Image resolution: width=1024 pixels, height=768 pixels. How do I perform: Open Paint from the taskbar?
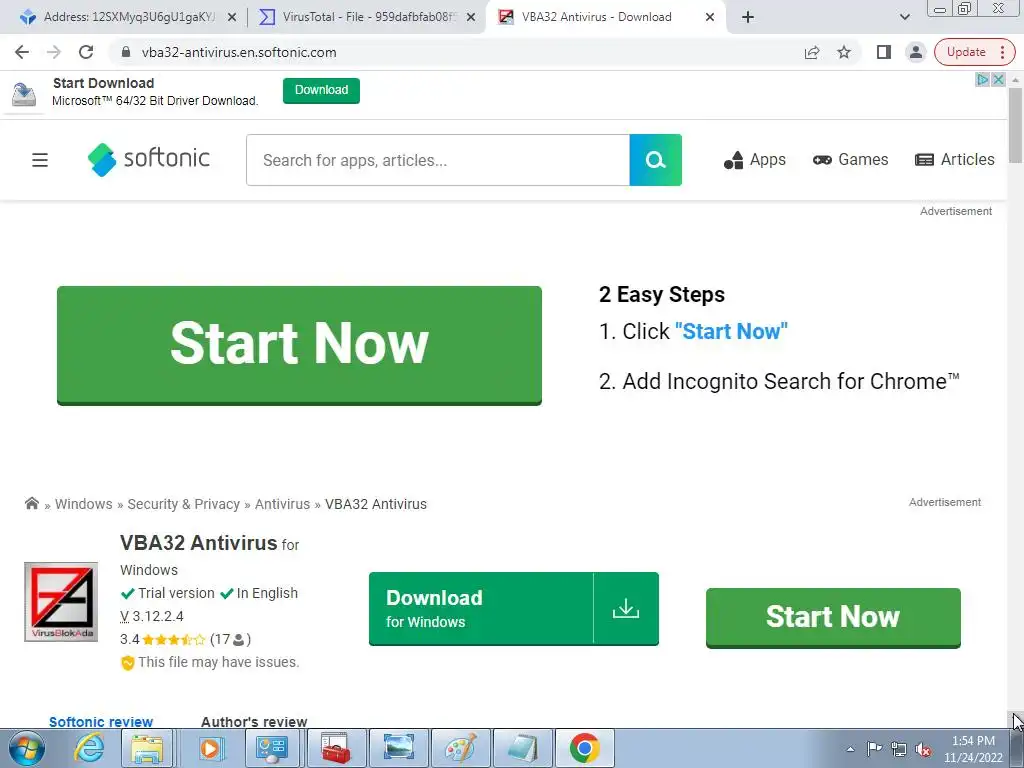460,748
